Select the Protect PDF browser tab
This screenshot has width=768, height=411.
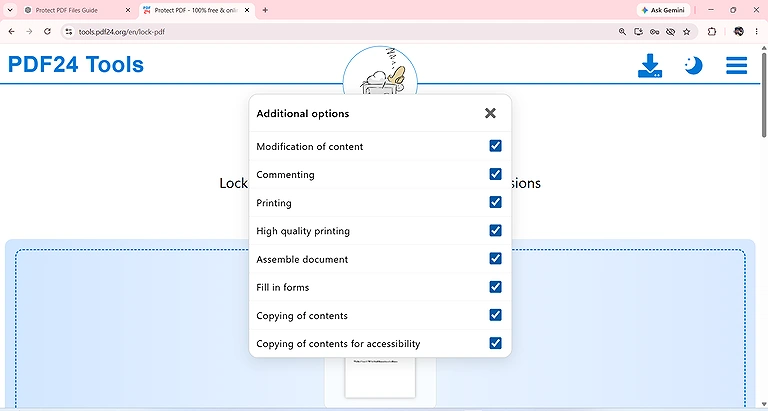196,10
